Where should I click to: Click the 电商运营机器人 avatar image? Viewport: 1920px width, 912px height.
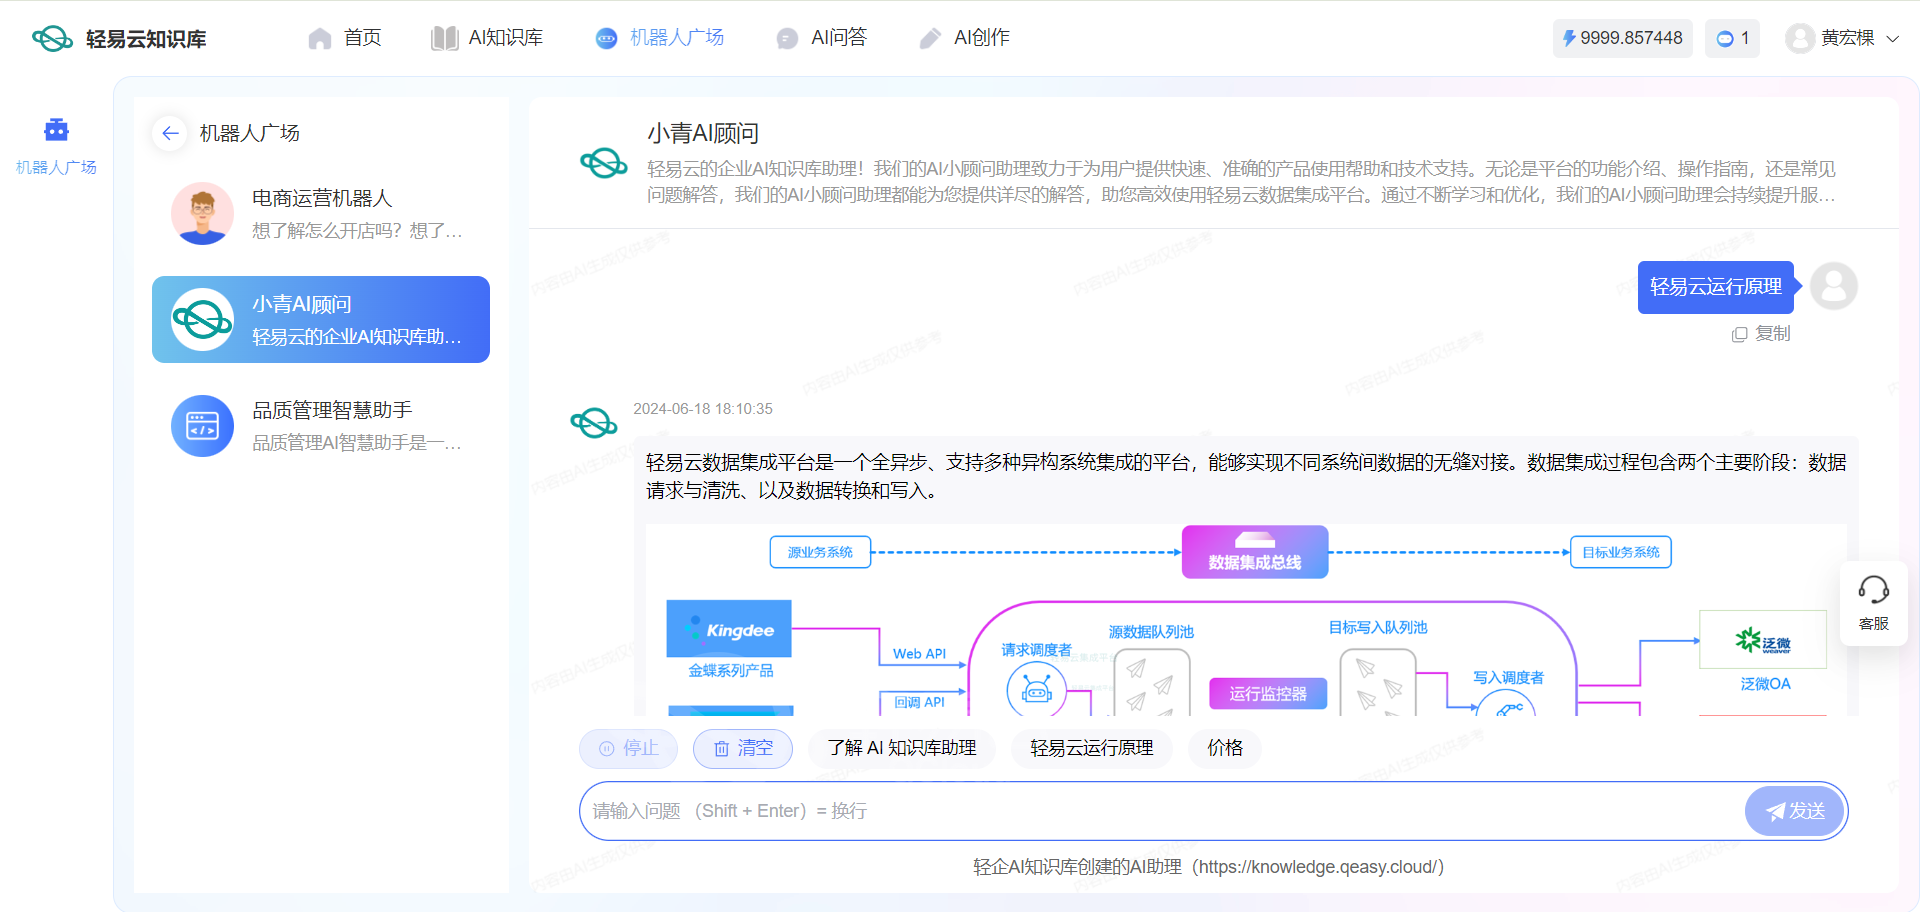click(202, 214)
